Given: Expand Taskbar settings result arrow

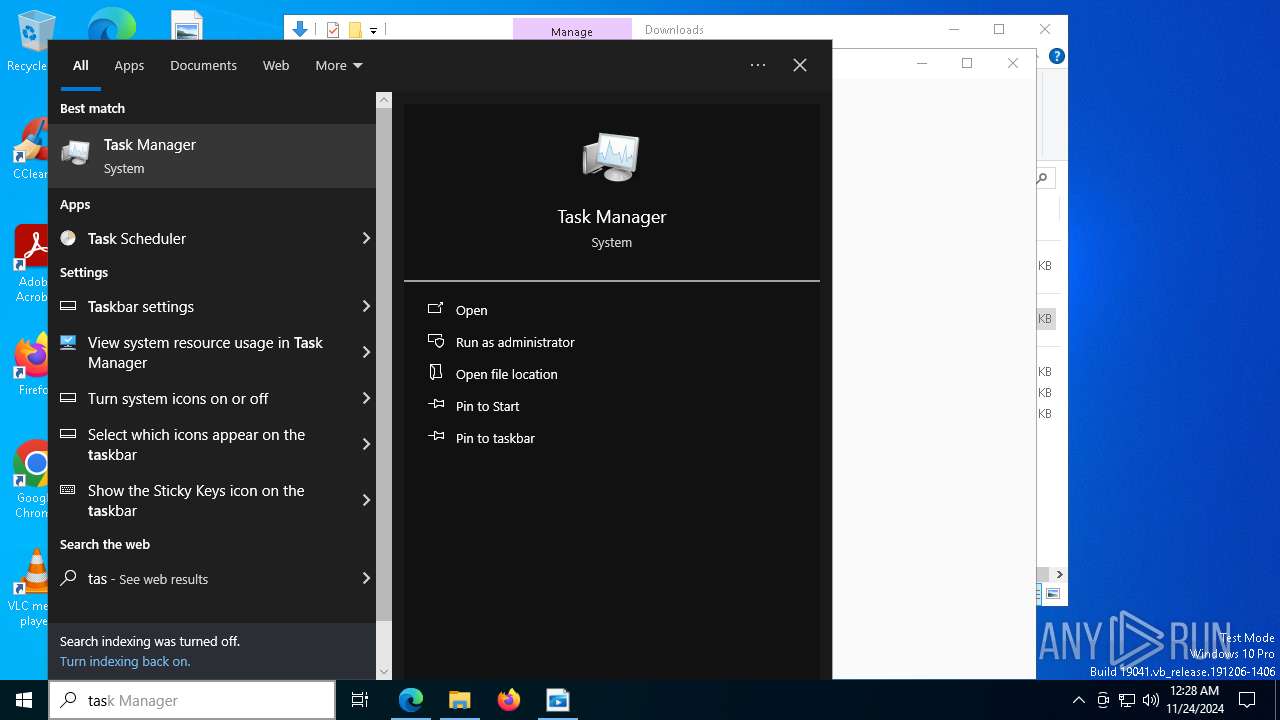Looking at the screenshot, I should (366, 306).
